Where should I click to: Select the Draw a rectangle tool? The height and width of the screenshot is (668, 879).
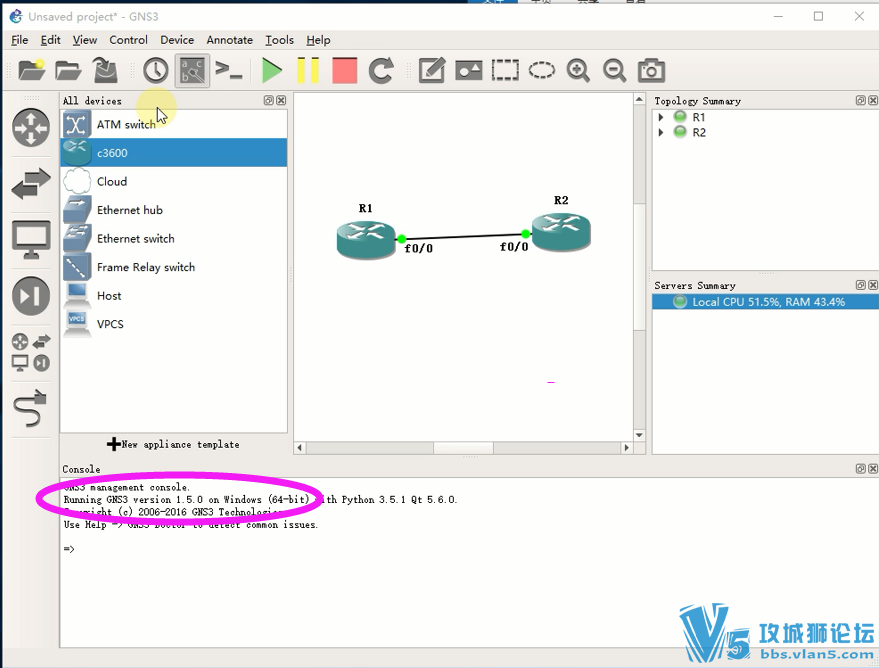[x=505, y=71]
